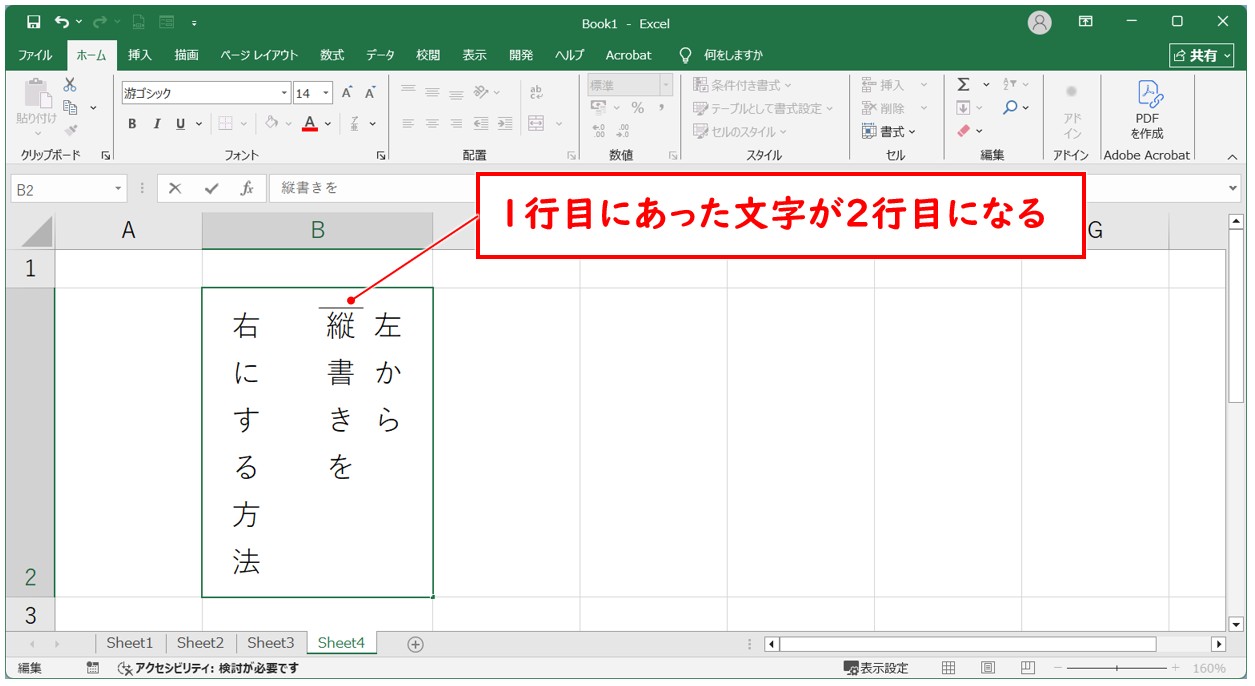Click the Increase Font Size icon
Screen dimensions: 1255x686
coord(347,93)
